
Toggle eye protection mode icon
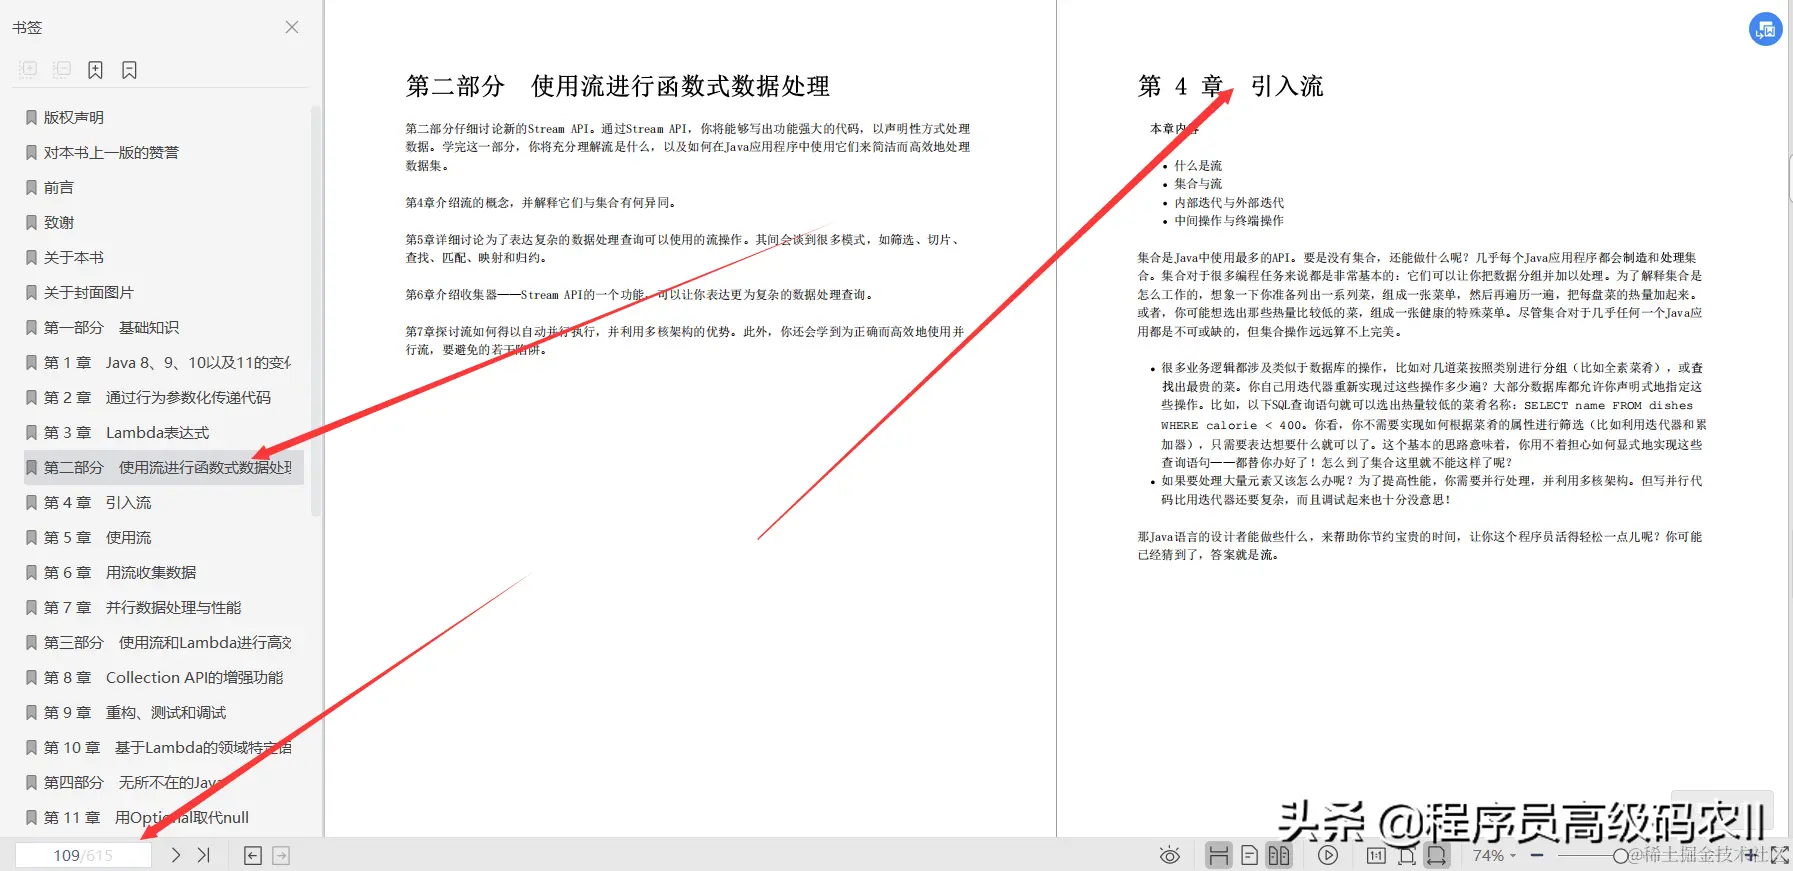[x=1170, y=855]
